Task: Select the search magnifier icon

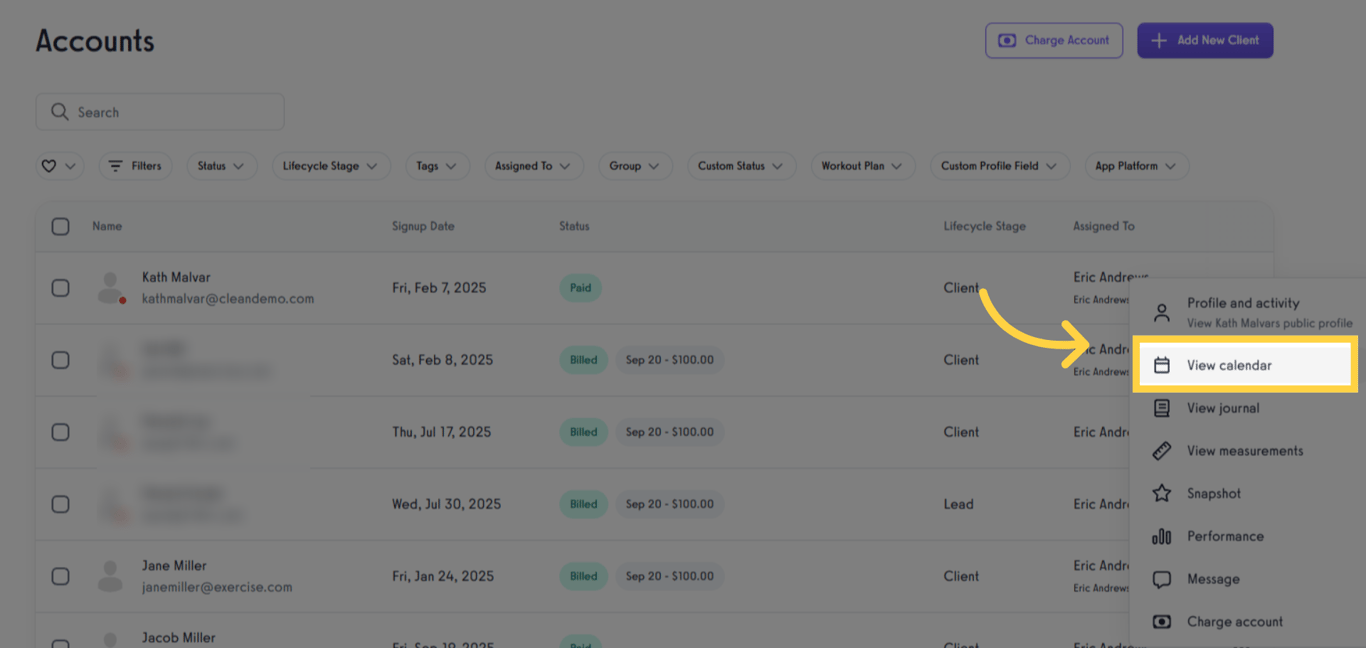Action: click(60, 111)
